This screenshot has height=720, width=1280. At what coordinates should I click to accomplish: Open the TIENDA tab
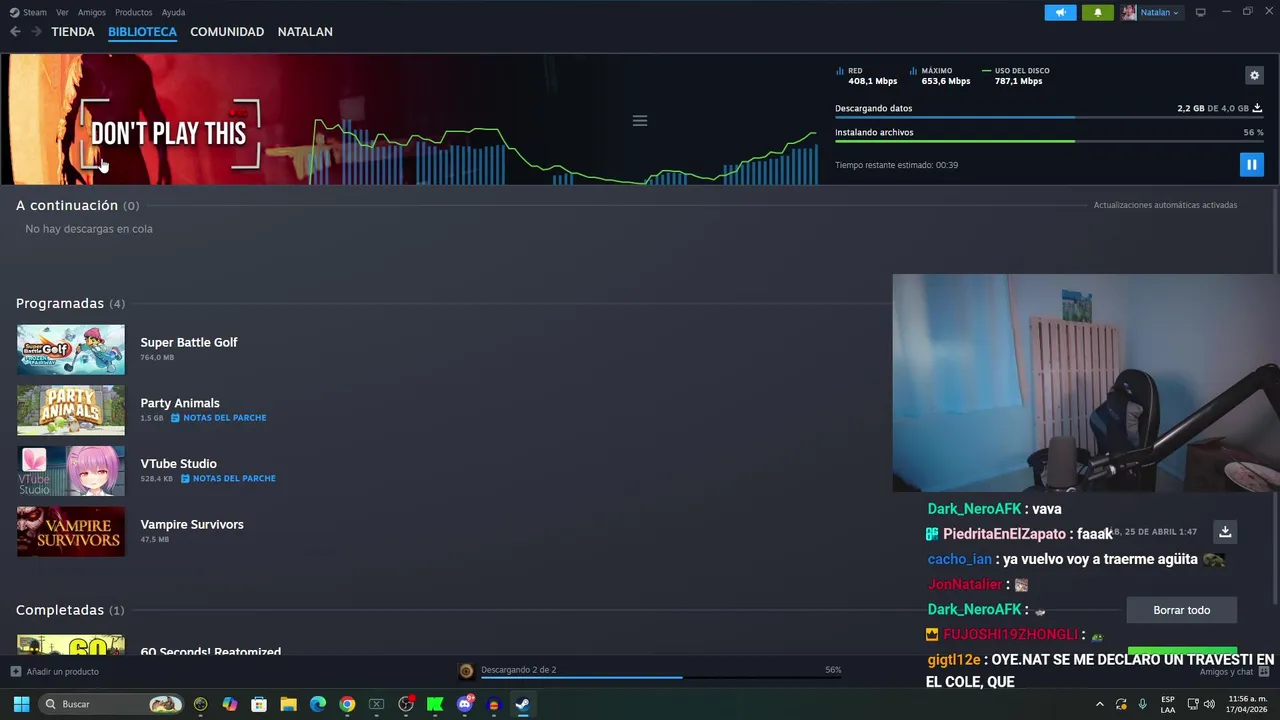(x=73, y=32)
